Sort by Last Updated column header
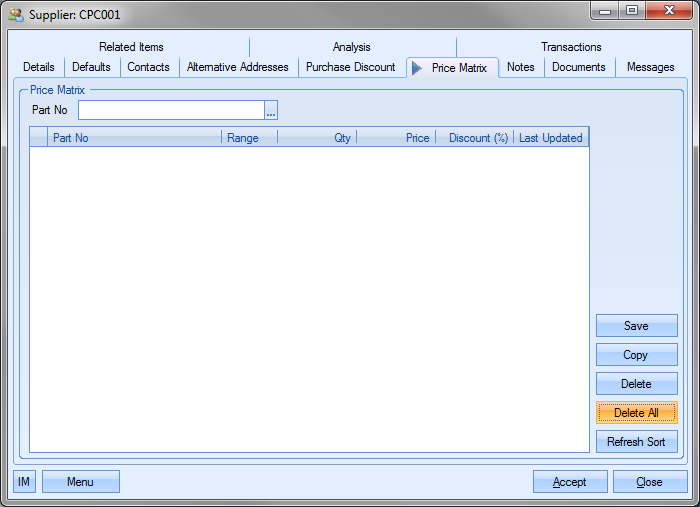 [x=550, y=138]
